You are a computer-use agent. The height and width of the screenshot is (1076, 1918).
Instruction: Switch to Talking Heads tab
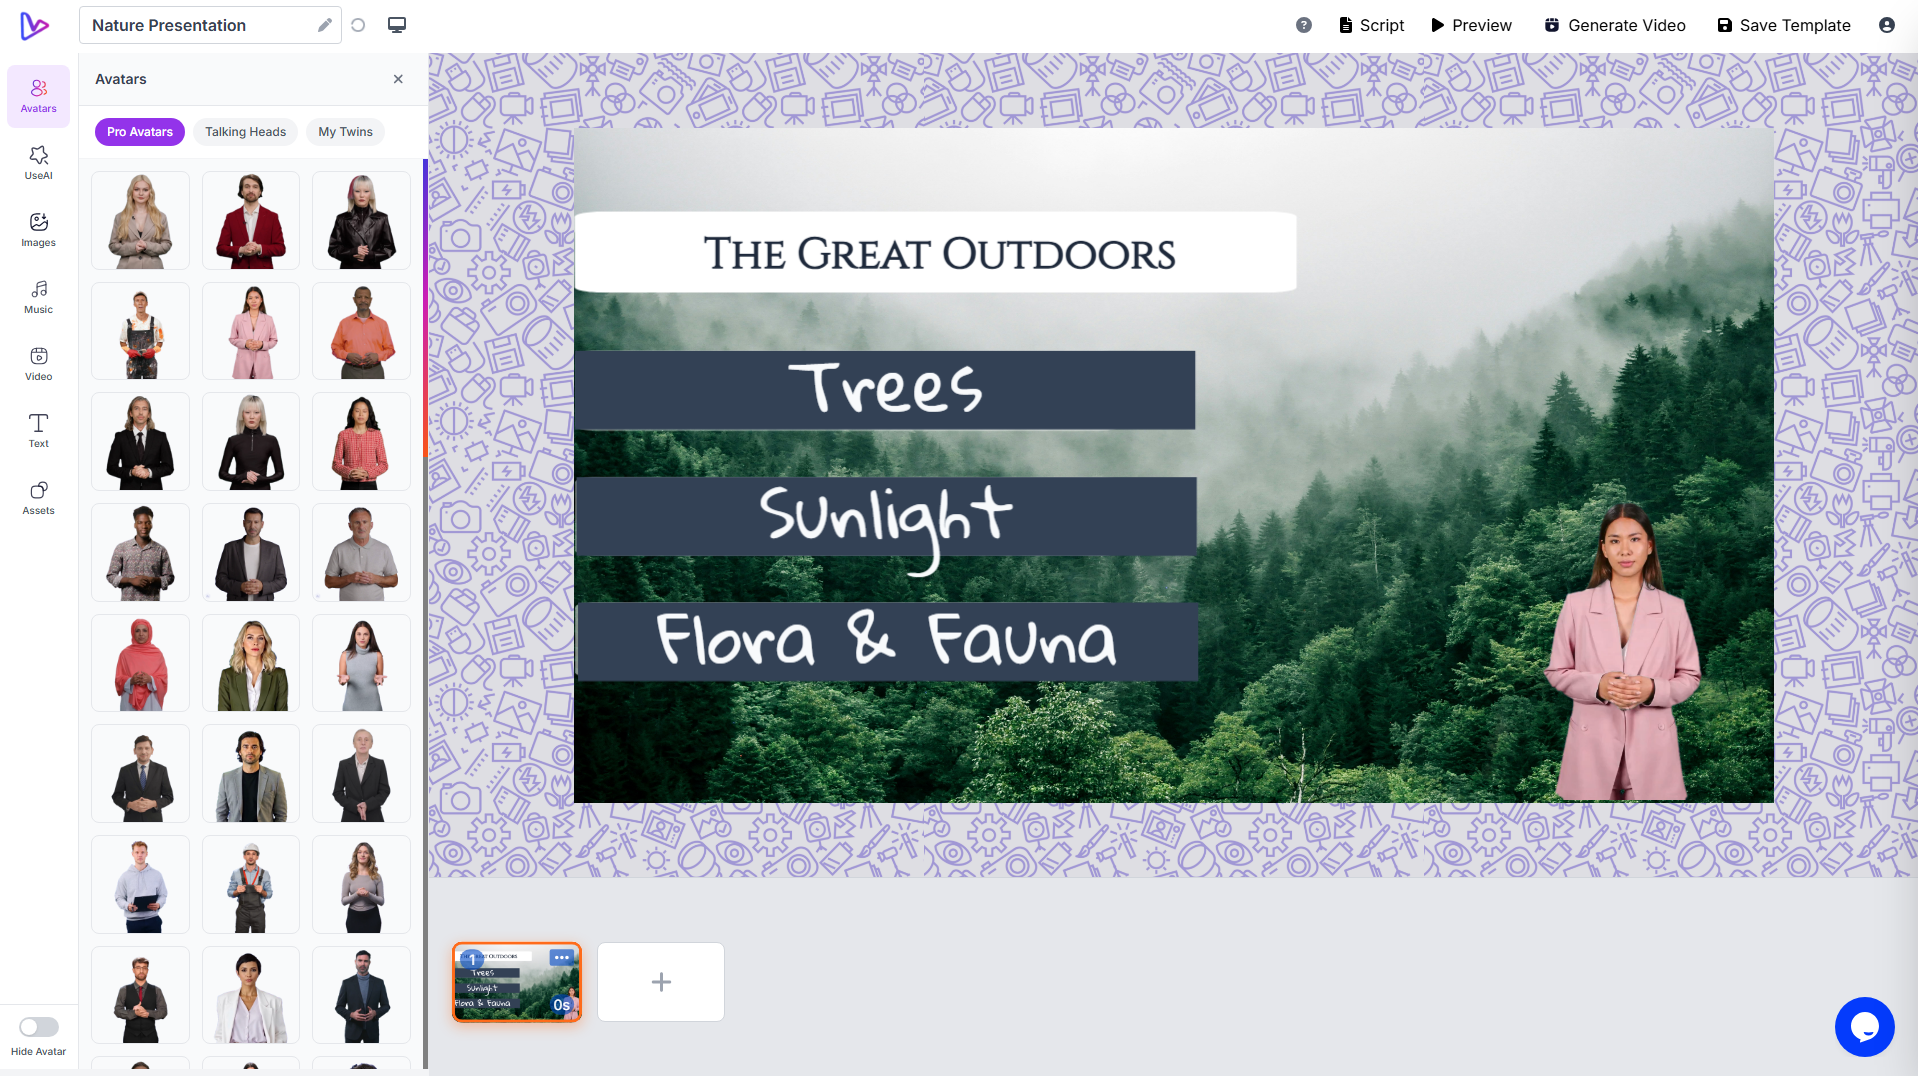tap(246, 132)
